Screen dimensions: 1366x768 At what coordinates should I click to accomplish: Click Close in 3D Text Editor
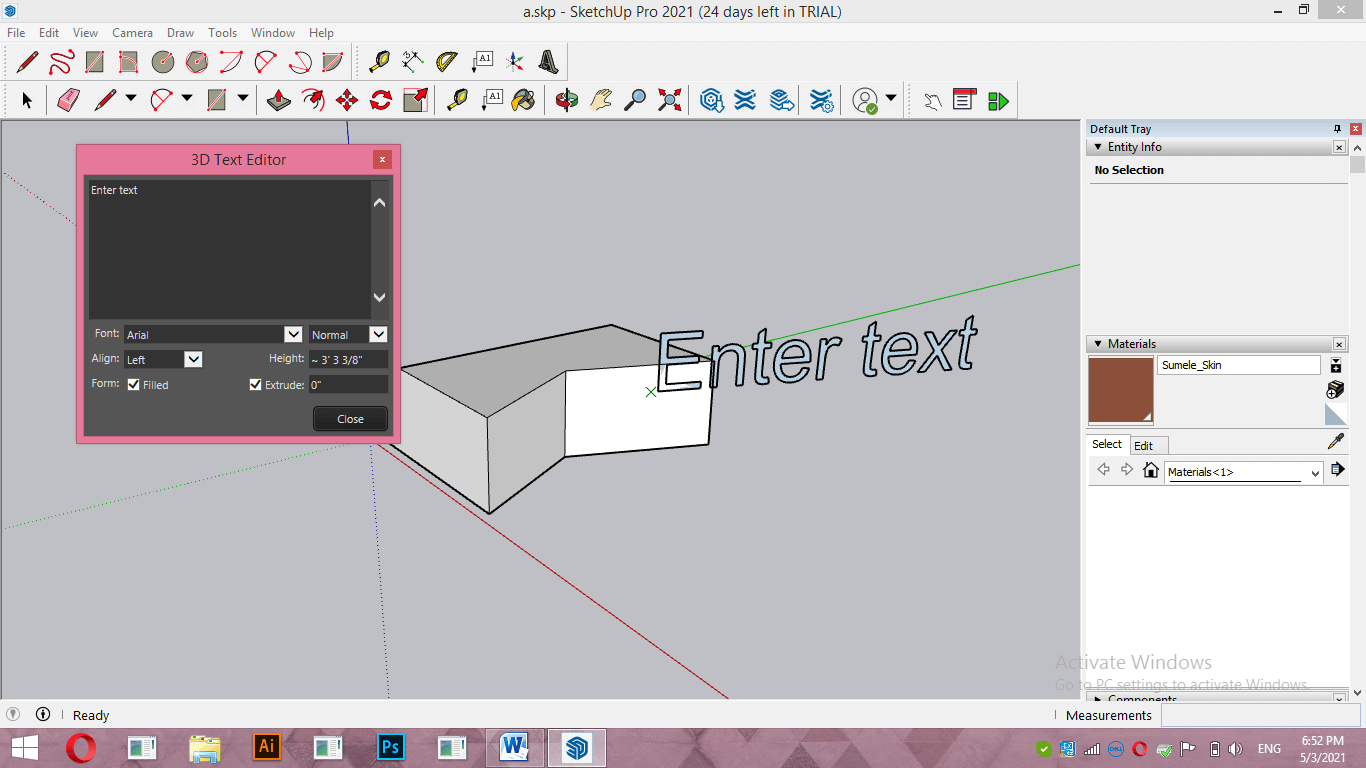[350, 419]
